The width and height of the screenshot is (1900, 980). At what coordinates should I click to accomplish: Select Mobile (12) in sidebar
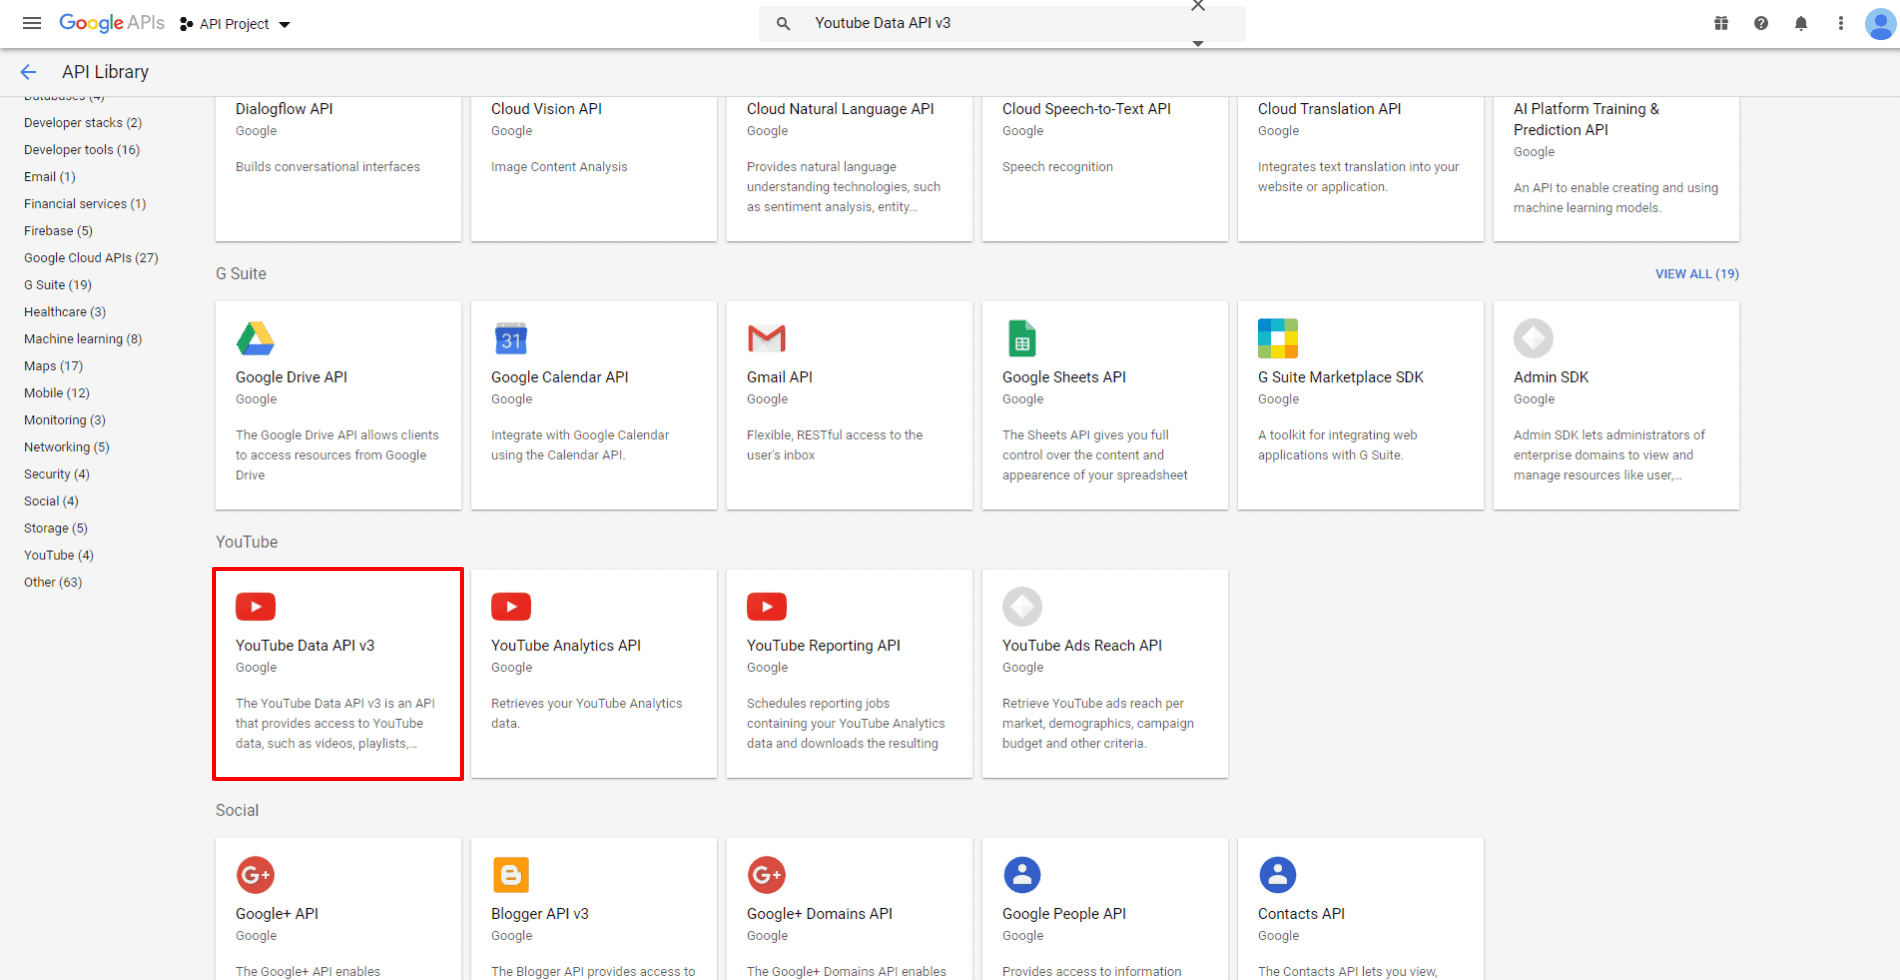57,393
